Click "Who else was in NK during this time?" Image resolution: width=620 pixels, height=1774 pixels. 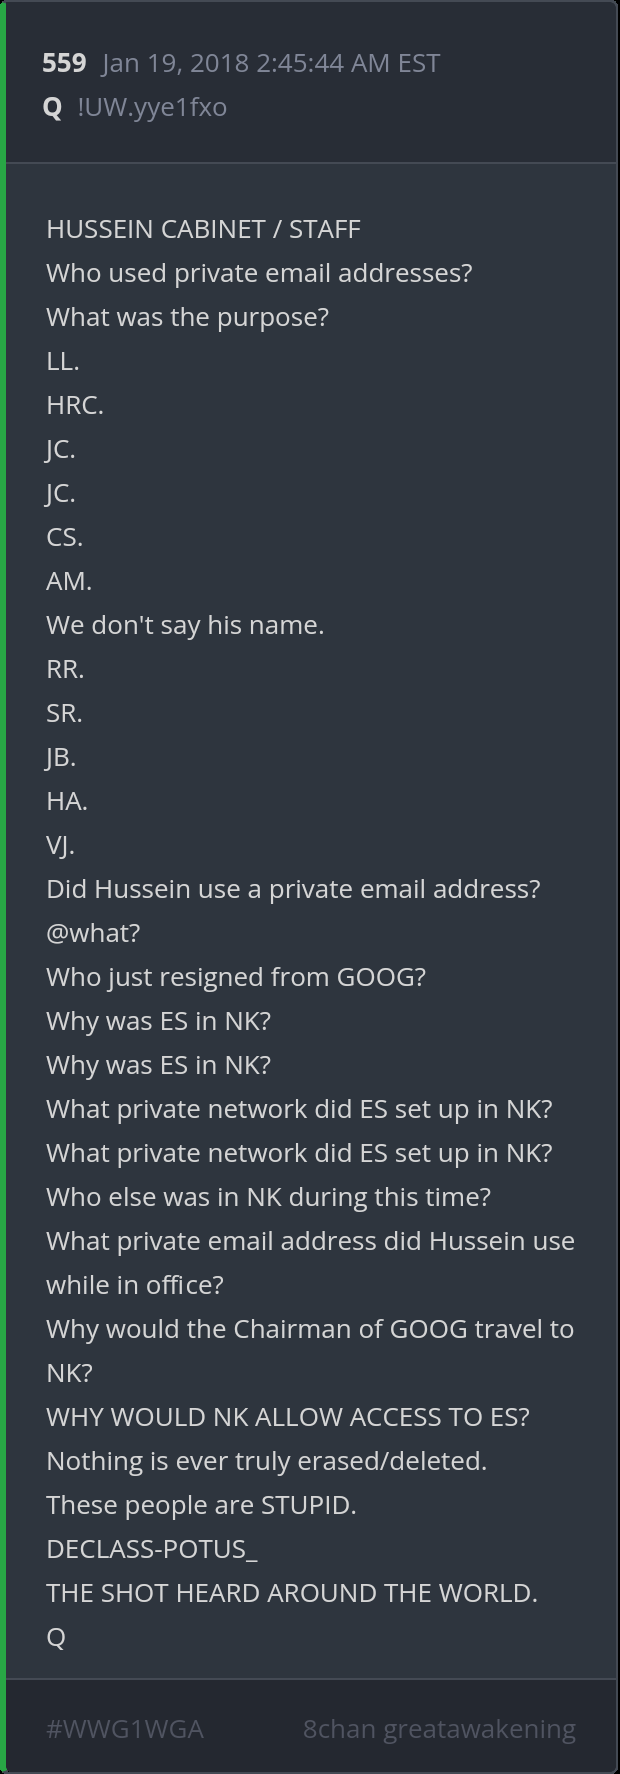pyautogui.click(x=268, y=1197)
